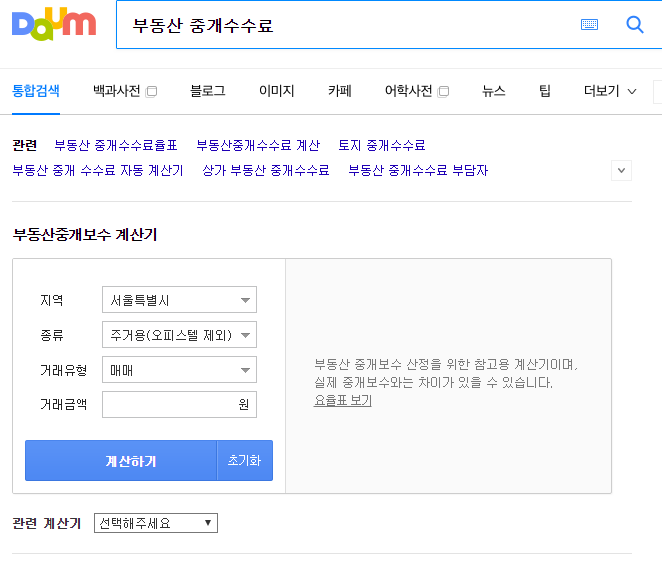Open the 관련 계산기 선택해주세요 dropdown
This screenshot has height=561, width=662.
[x=156, y=523]
